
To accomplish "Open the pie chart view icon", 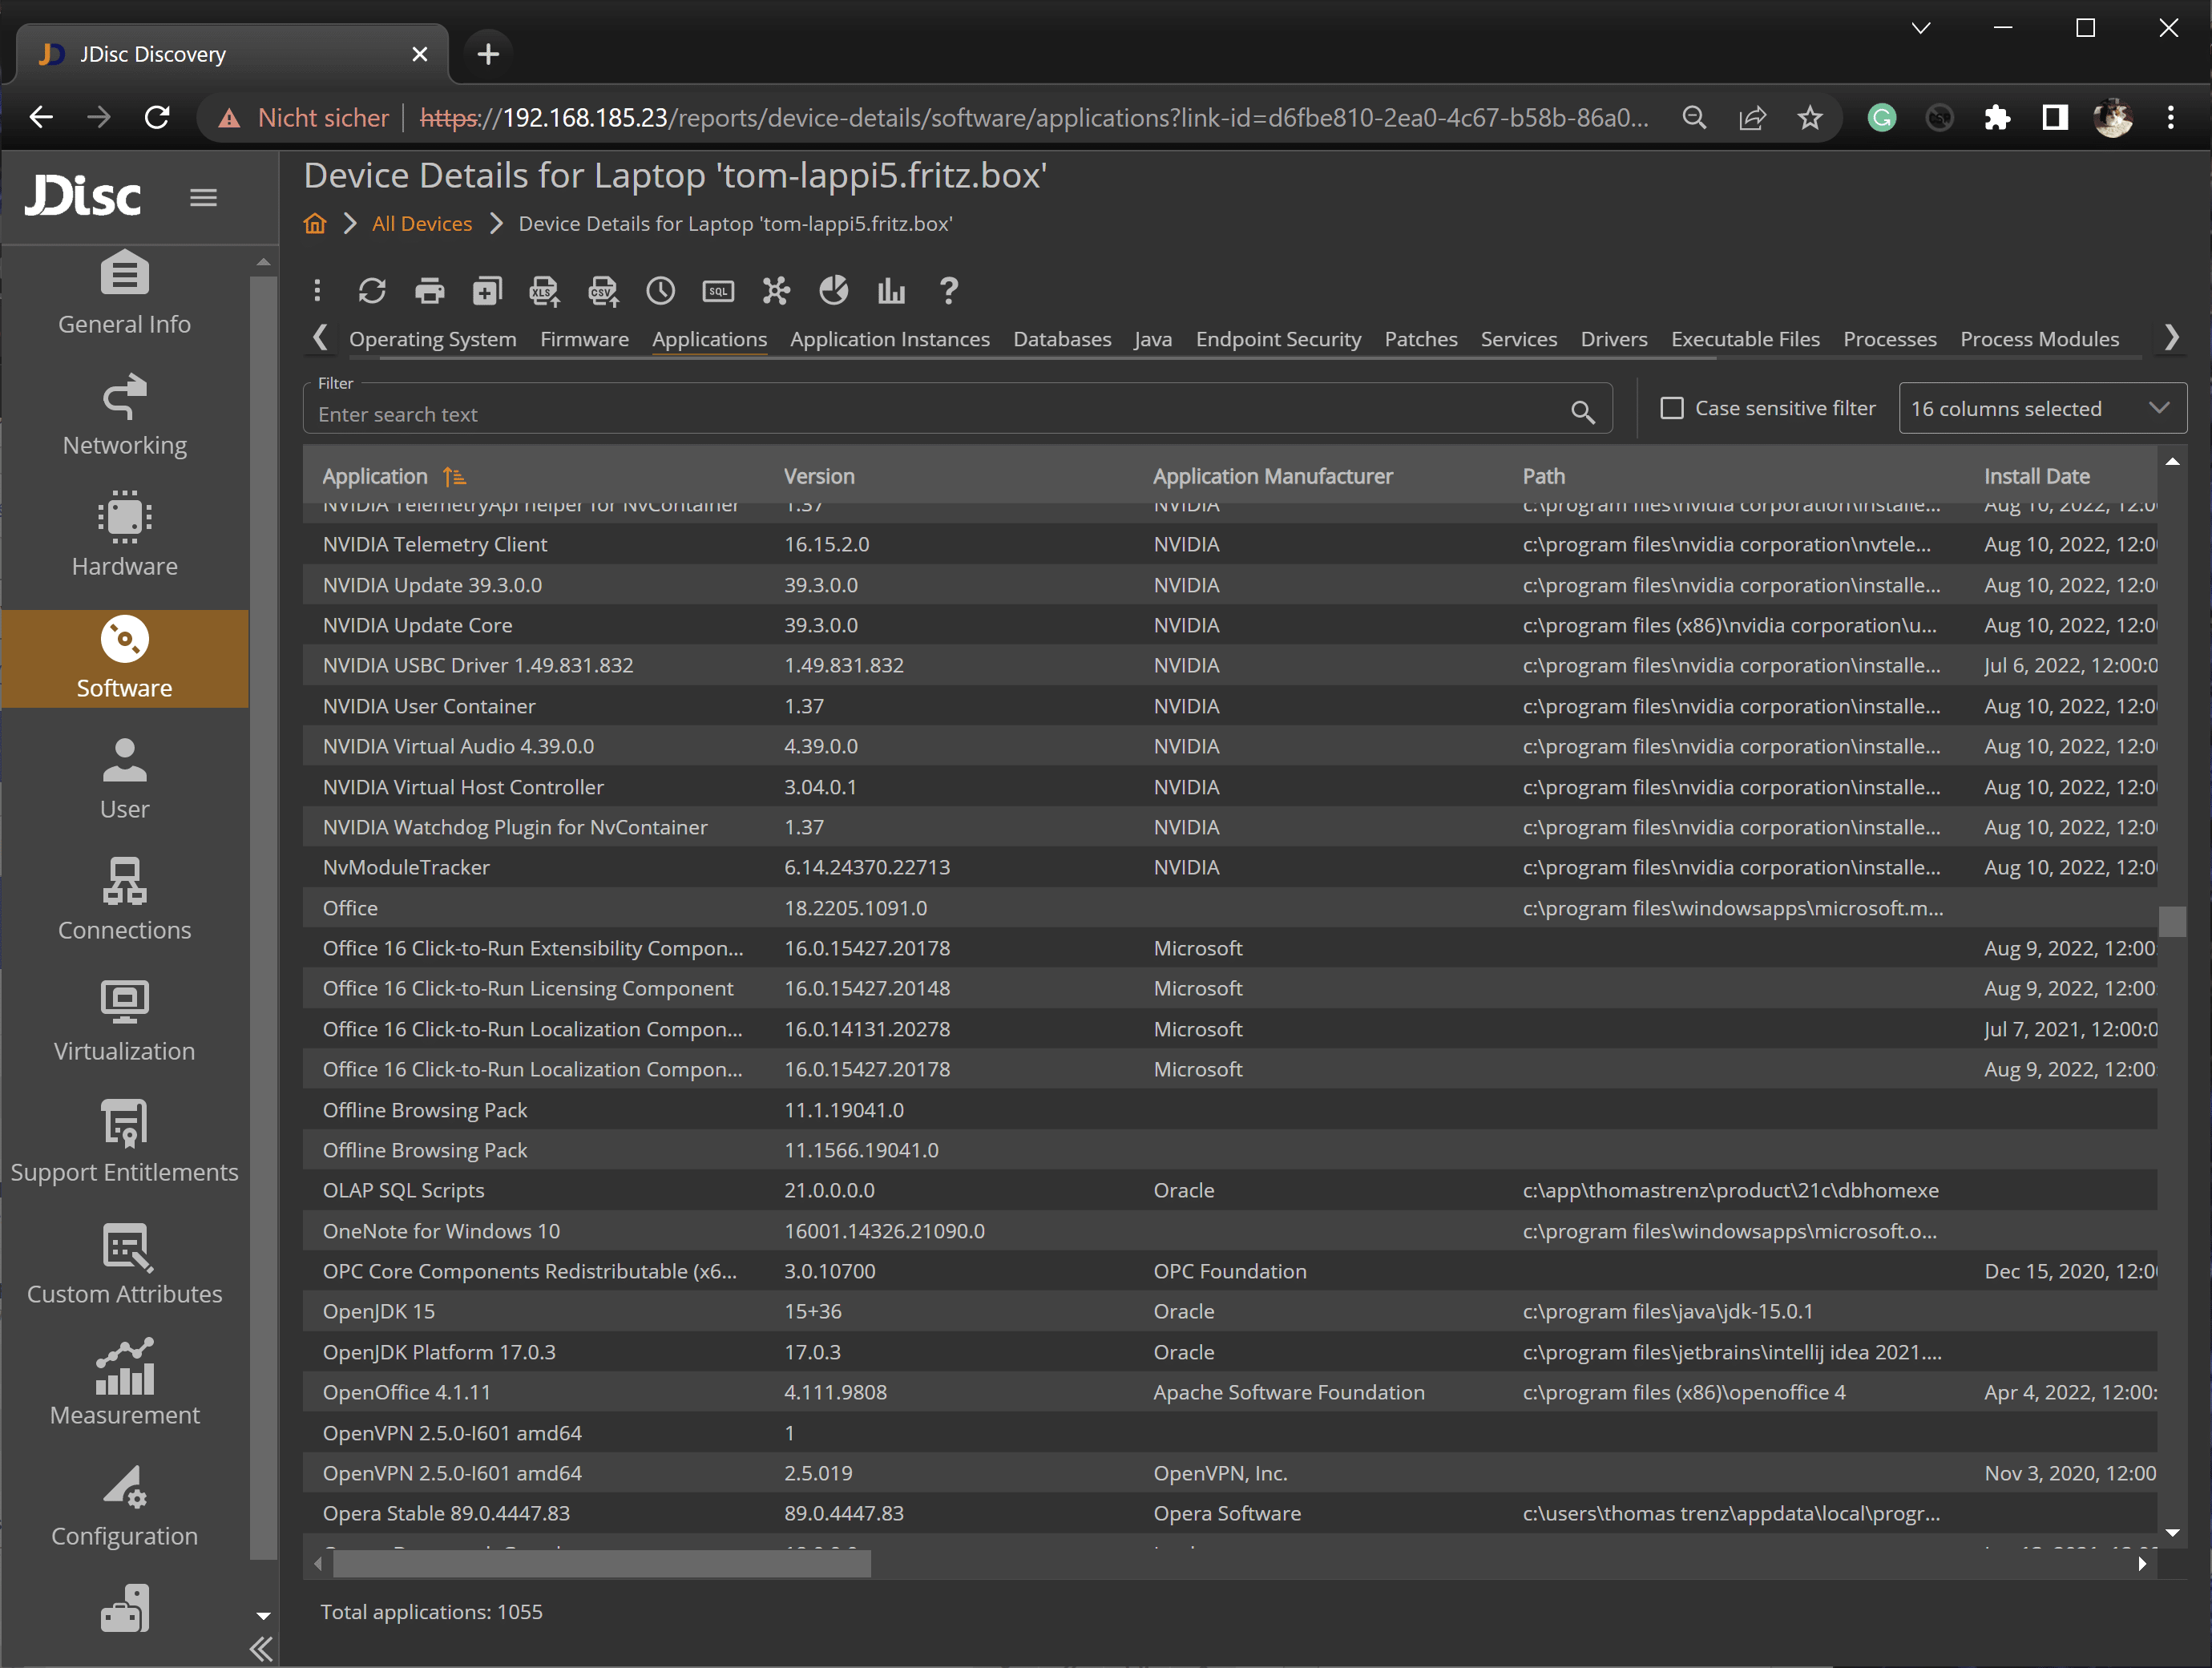I will point(834,291).
